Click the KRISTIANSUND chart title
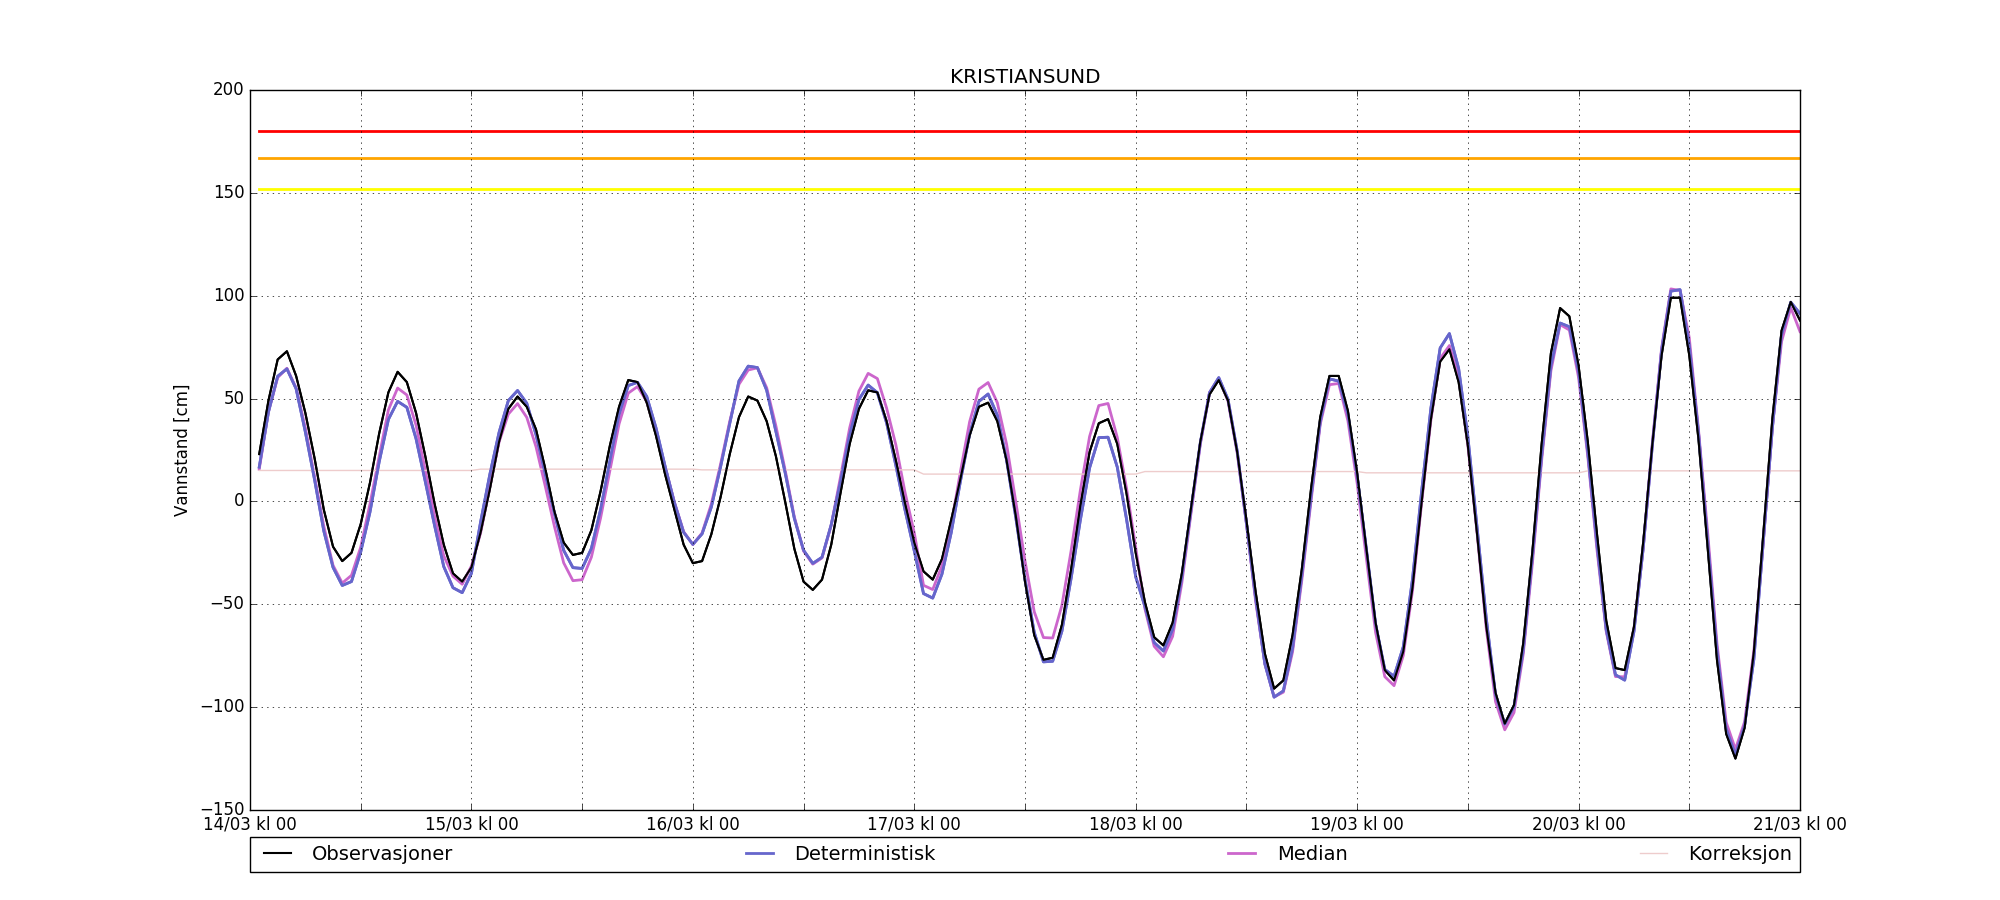 (x=1024, y=77)
